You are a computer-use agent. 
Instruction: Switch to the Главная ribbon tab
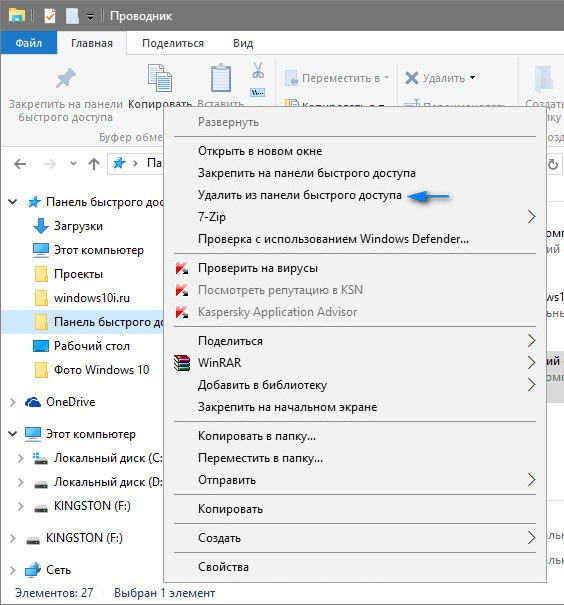pos(92,43)
